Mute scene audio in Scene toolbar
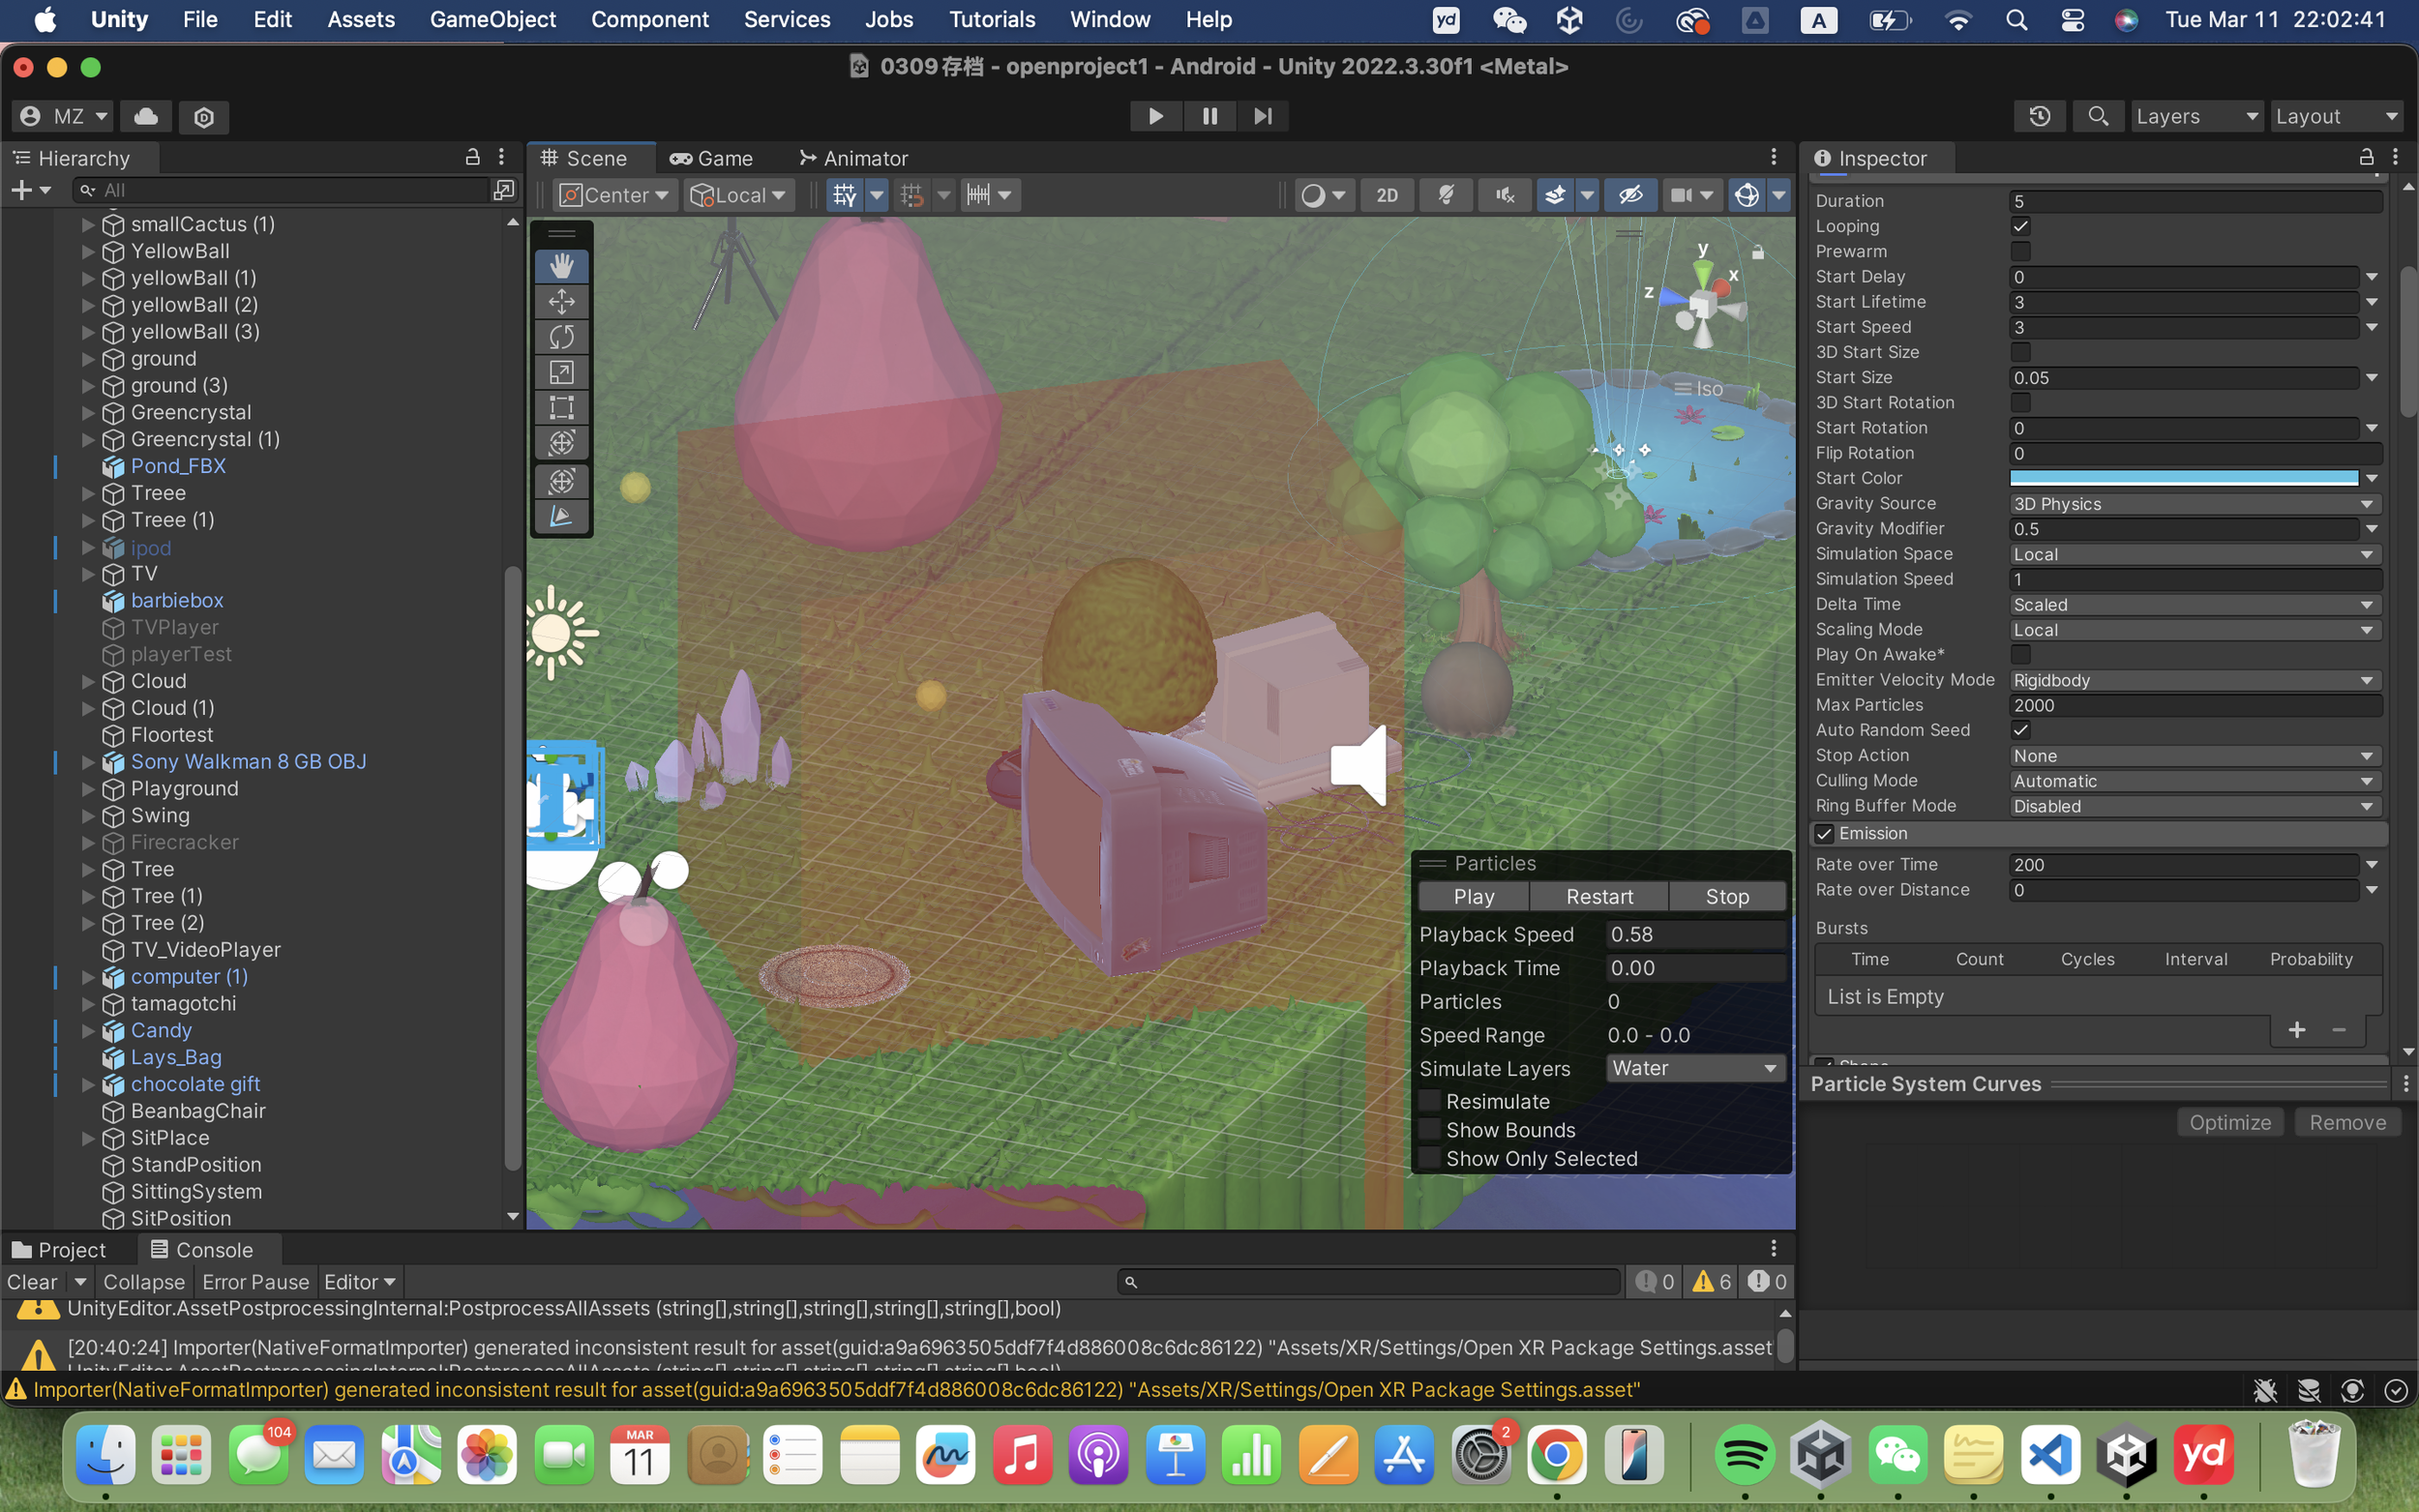The width and height of the screenshot is (2419, 1512). tap(1504, 195)
